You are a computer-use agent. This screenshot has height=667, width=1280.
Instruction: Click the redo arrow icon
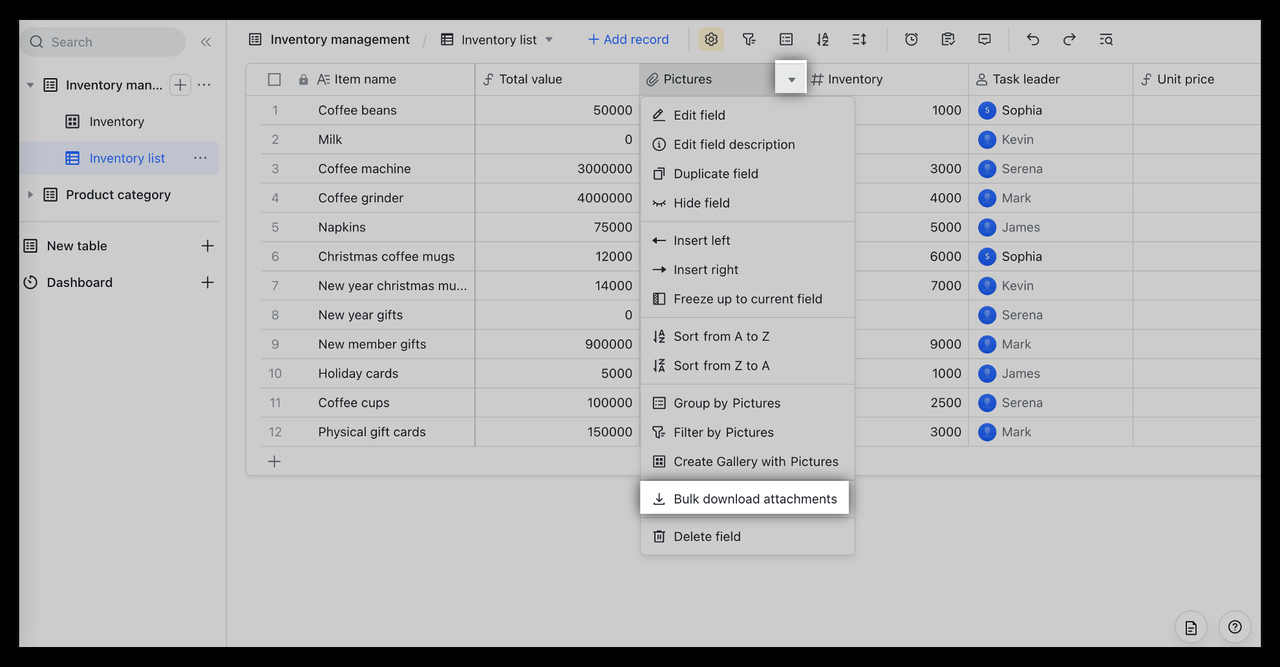point(1069,40)
